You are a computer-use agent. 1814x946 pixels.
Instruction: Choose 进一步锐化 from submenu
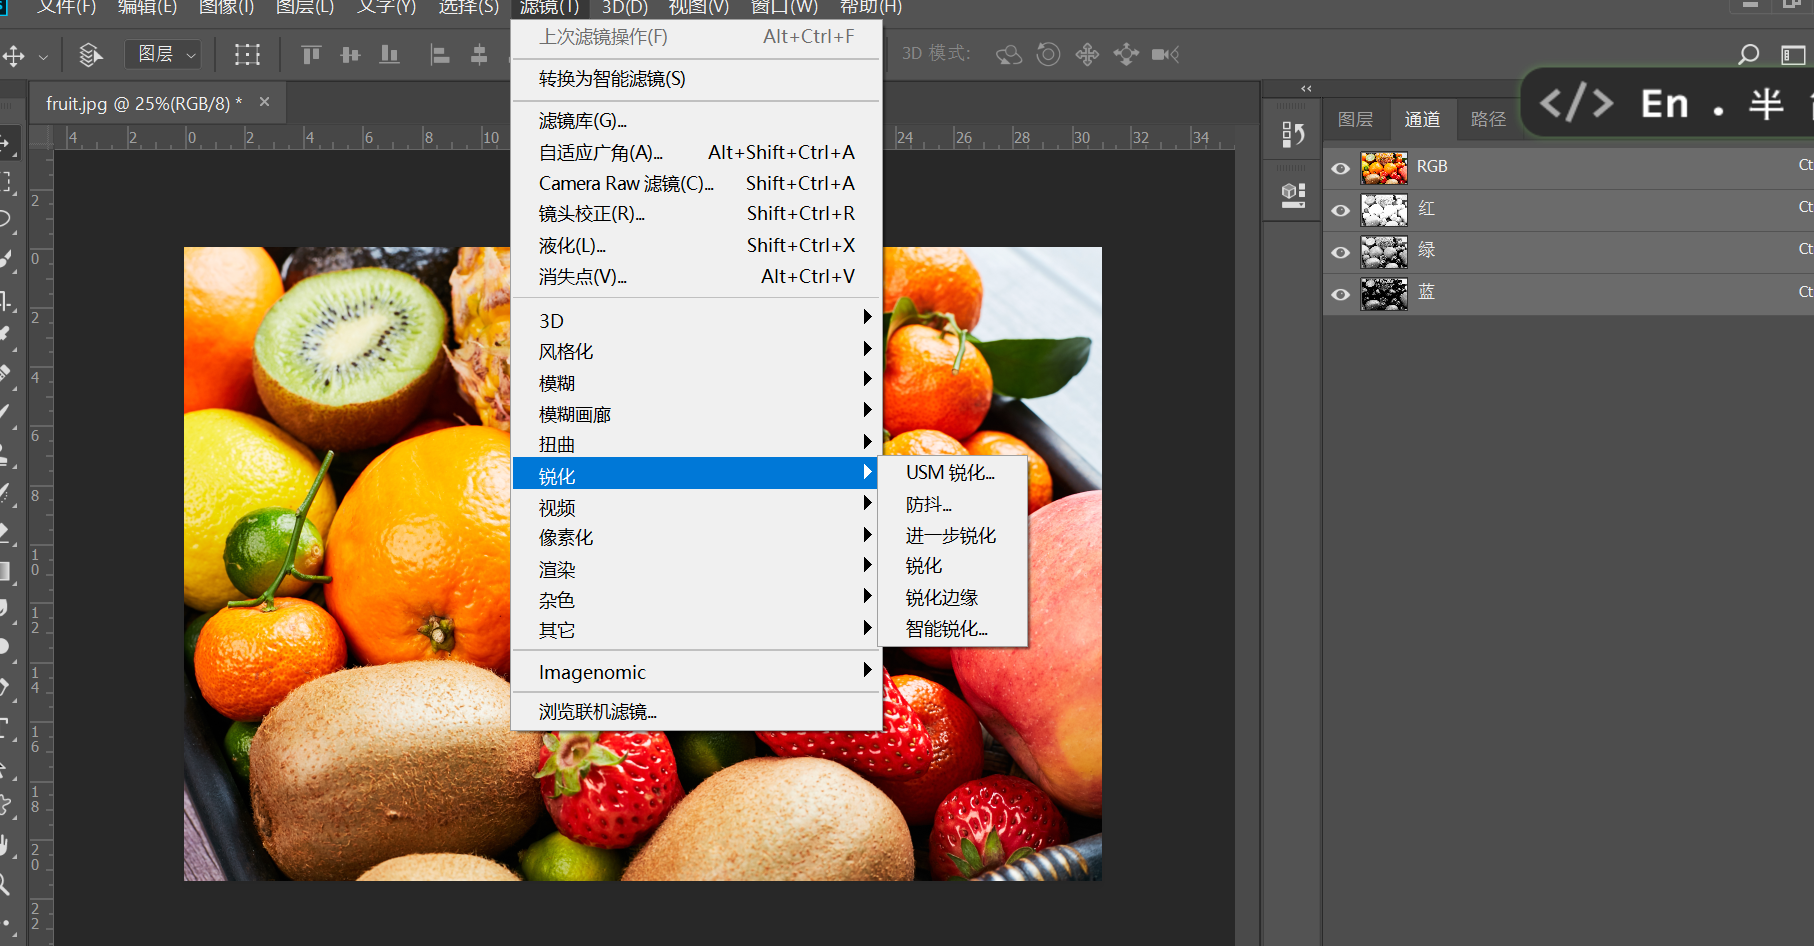click(x=952, y=535)
